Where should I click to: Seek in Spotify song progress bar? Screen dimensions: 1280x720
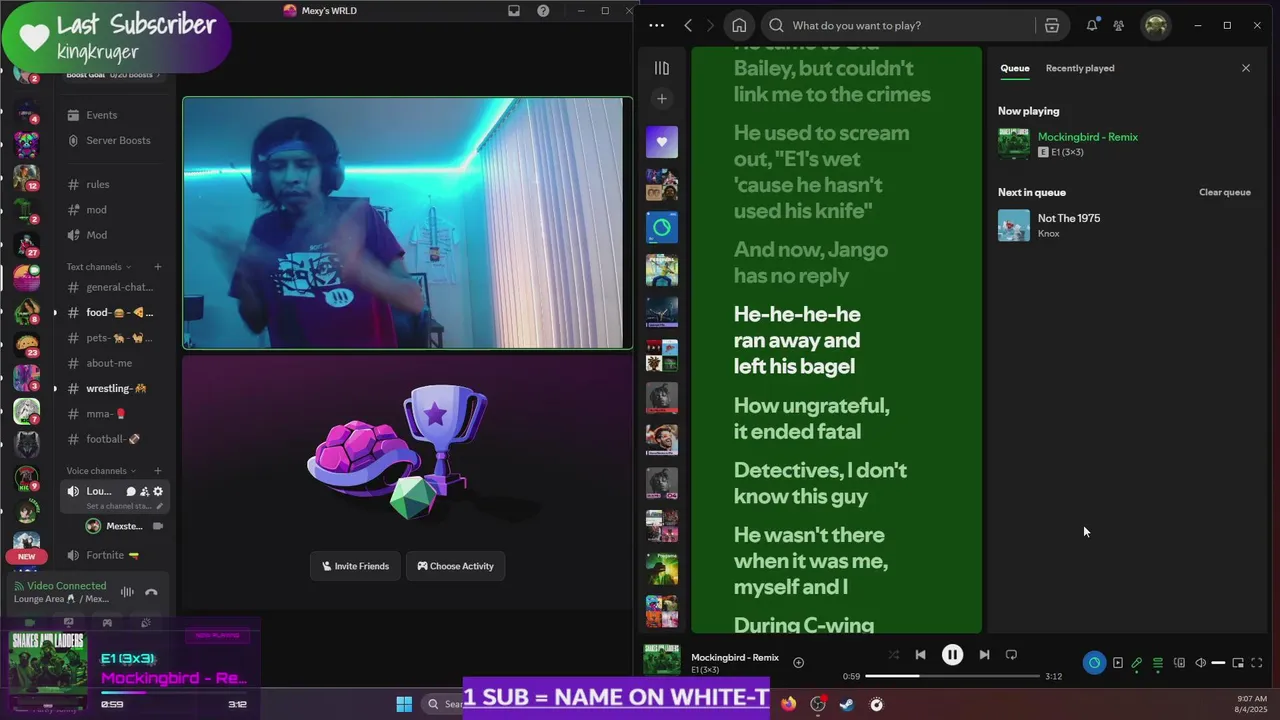coord(952,676)
